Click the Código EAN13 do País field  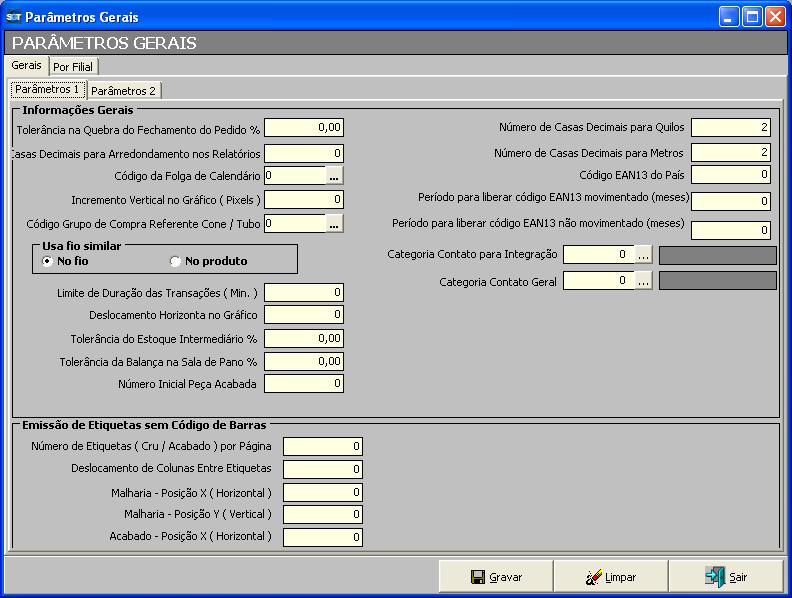coord(730,175)
